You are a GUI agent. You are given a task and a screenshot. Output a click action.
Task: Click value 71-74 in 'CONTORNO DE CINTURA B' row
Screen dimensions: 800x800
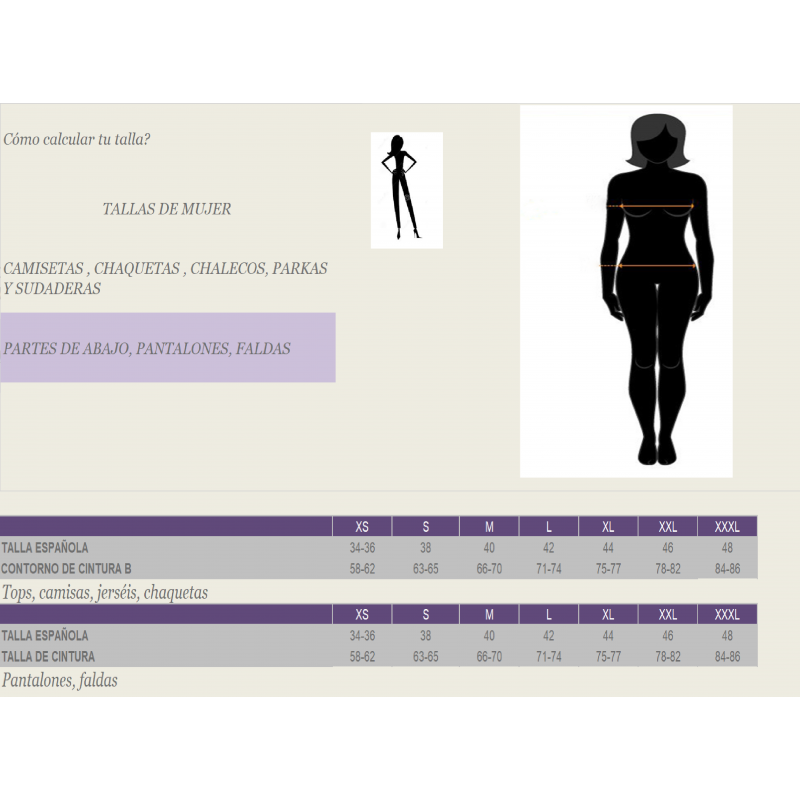pyautogui.click(x=549, y=569)
